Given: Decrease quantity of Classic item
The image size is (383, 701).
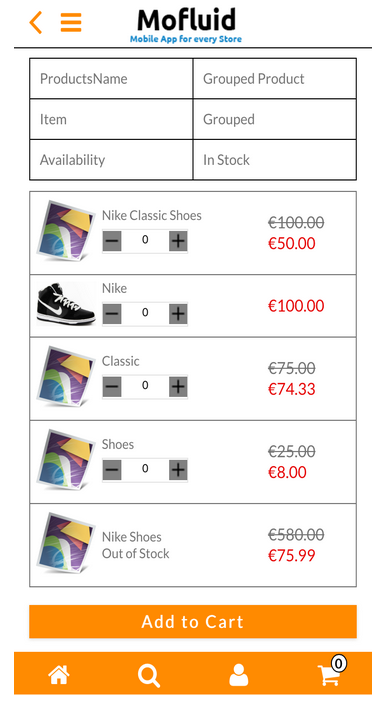Looking at the screenshot, I should [112, 386].
